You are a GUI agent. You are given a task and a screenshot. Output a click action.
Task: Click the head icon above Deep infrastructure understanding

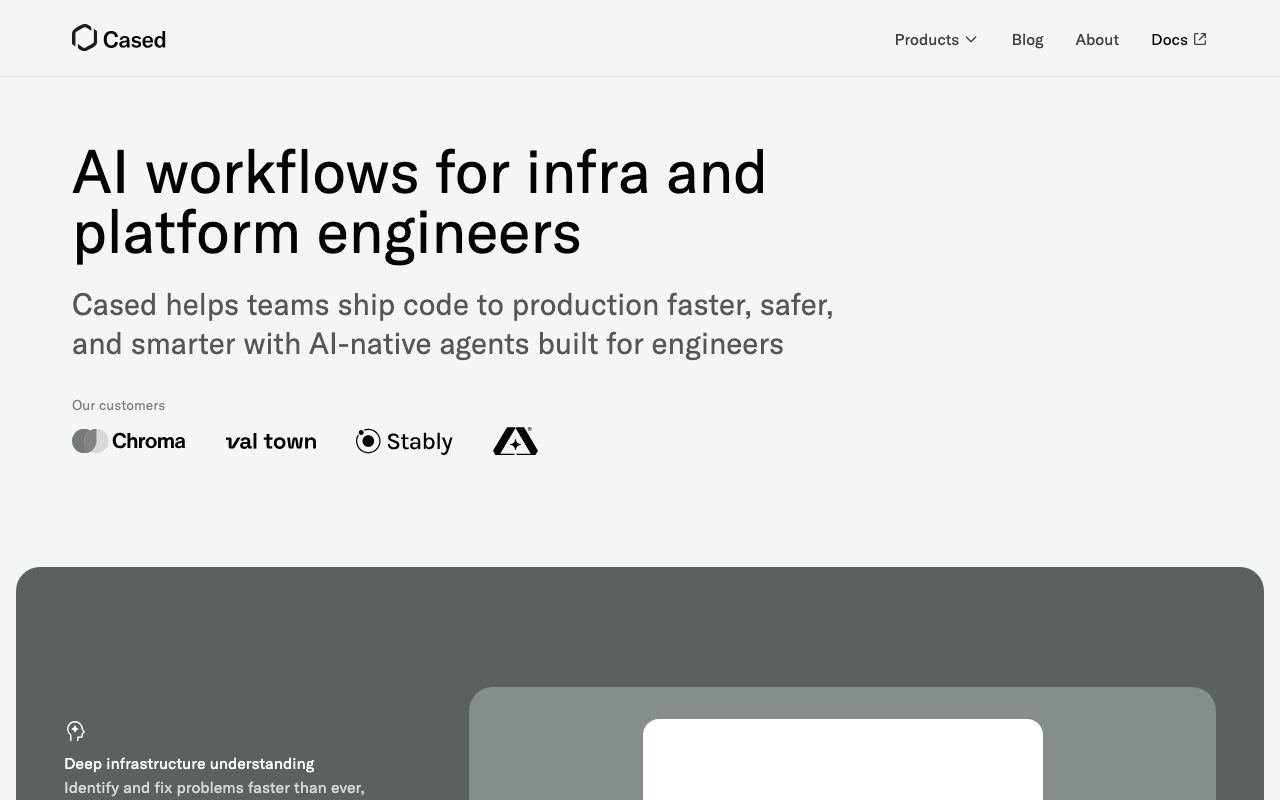75,731
